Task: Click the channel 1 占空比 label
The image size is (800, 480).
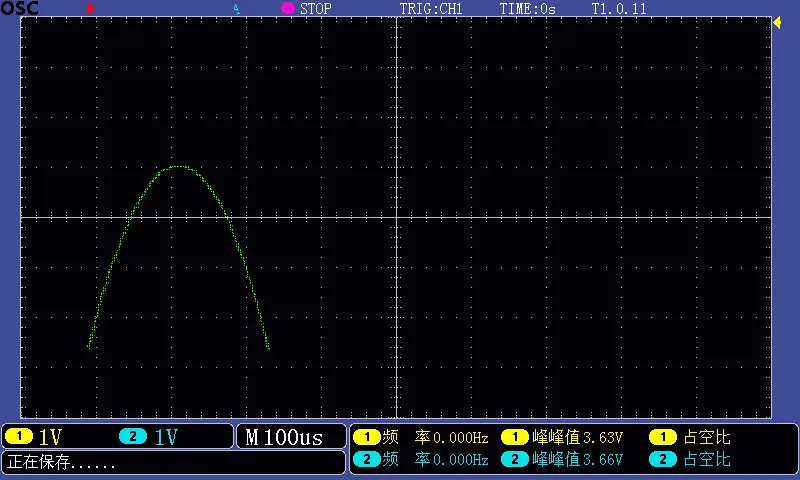Action: pyautogui.click(x=707, y=437)
